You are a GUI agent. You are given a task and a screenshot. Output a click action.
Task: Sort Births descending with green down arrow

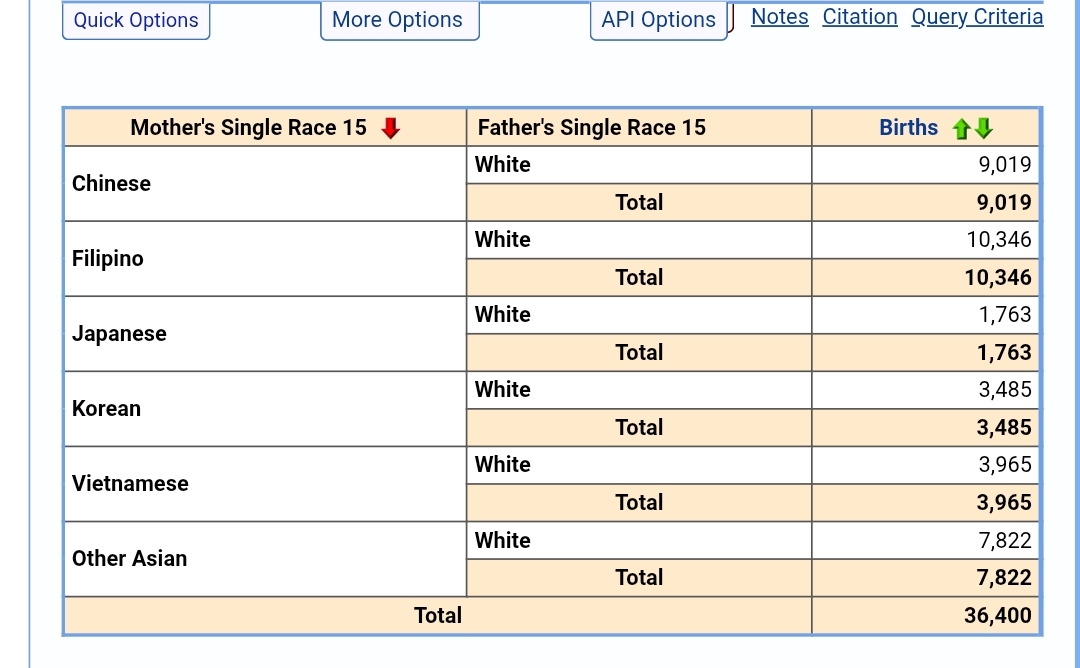(x=984, y=129)
